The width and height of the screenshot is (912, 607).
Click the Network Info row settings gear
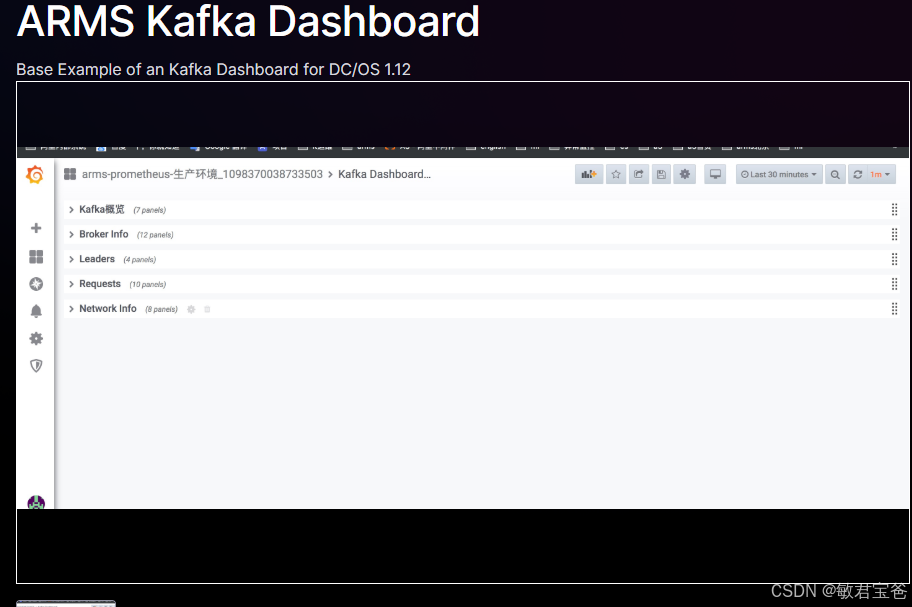191,309
